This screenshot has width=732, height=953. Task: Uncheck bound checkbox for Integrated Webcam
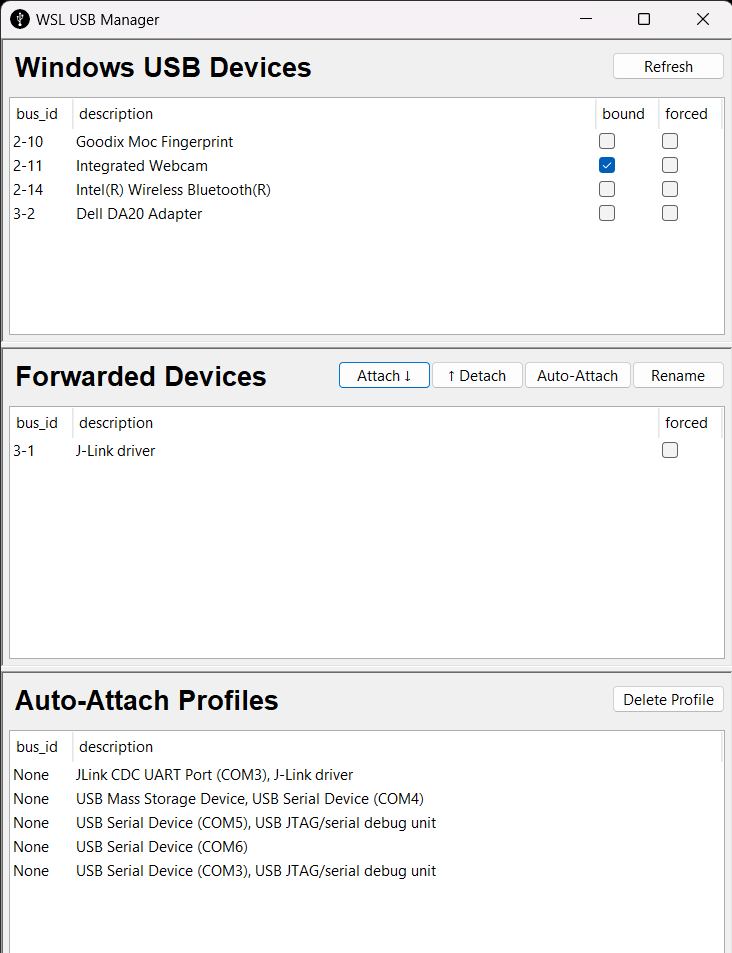coord(607,165)
